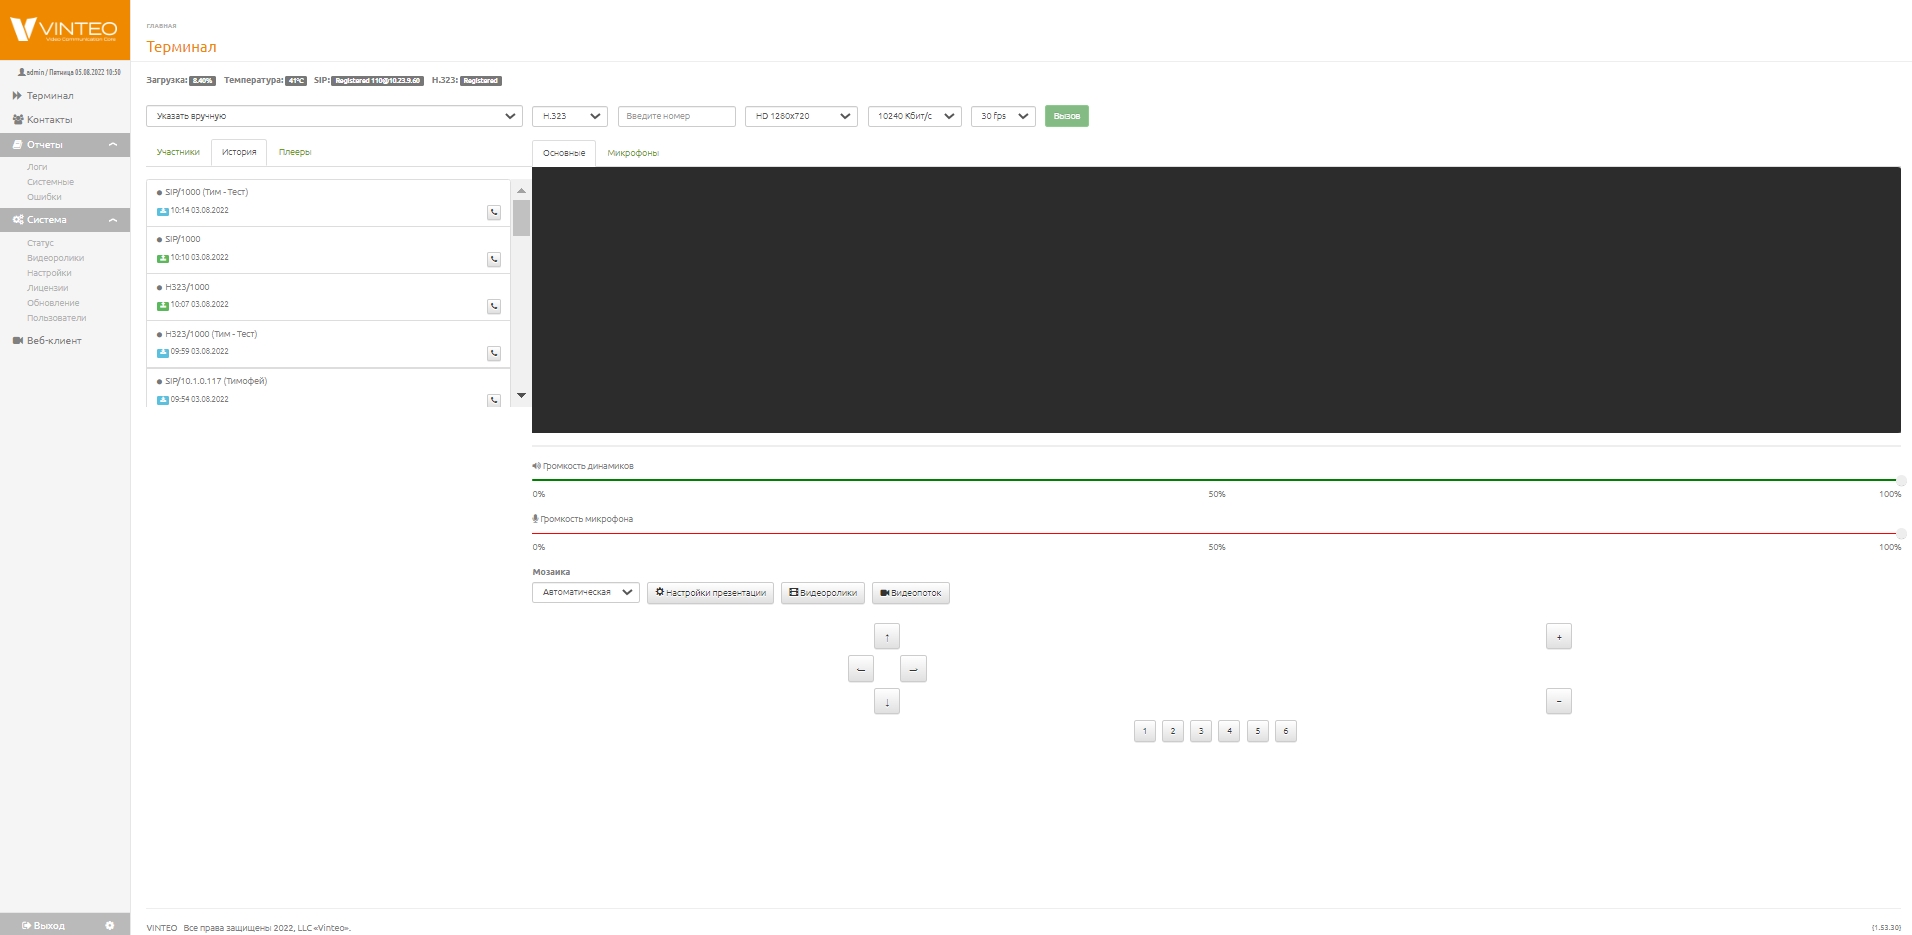Click the dark video preview area

point(1216,300)
